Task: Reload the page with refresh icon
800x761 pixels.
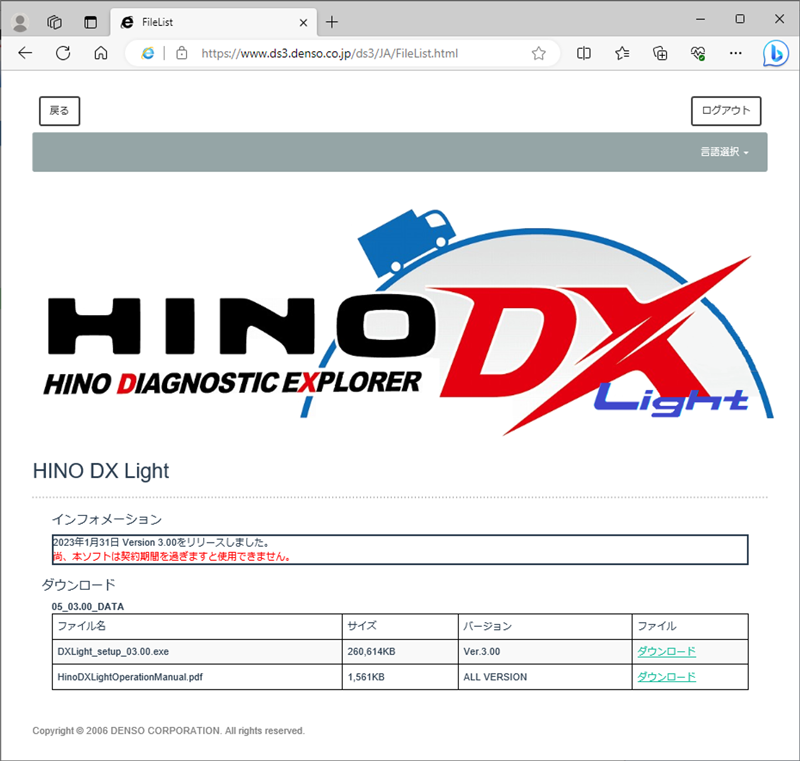Action: (63, 53)
